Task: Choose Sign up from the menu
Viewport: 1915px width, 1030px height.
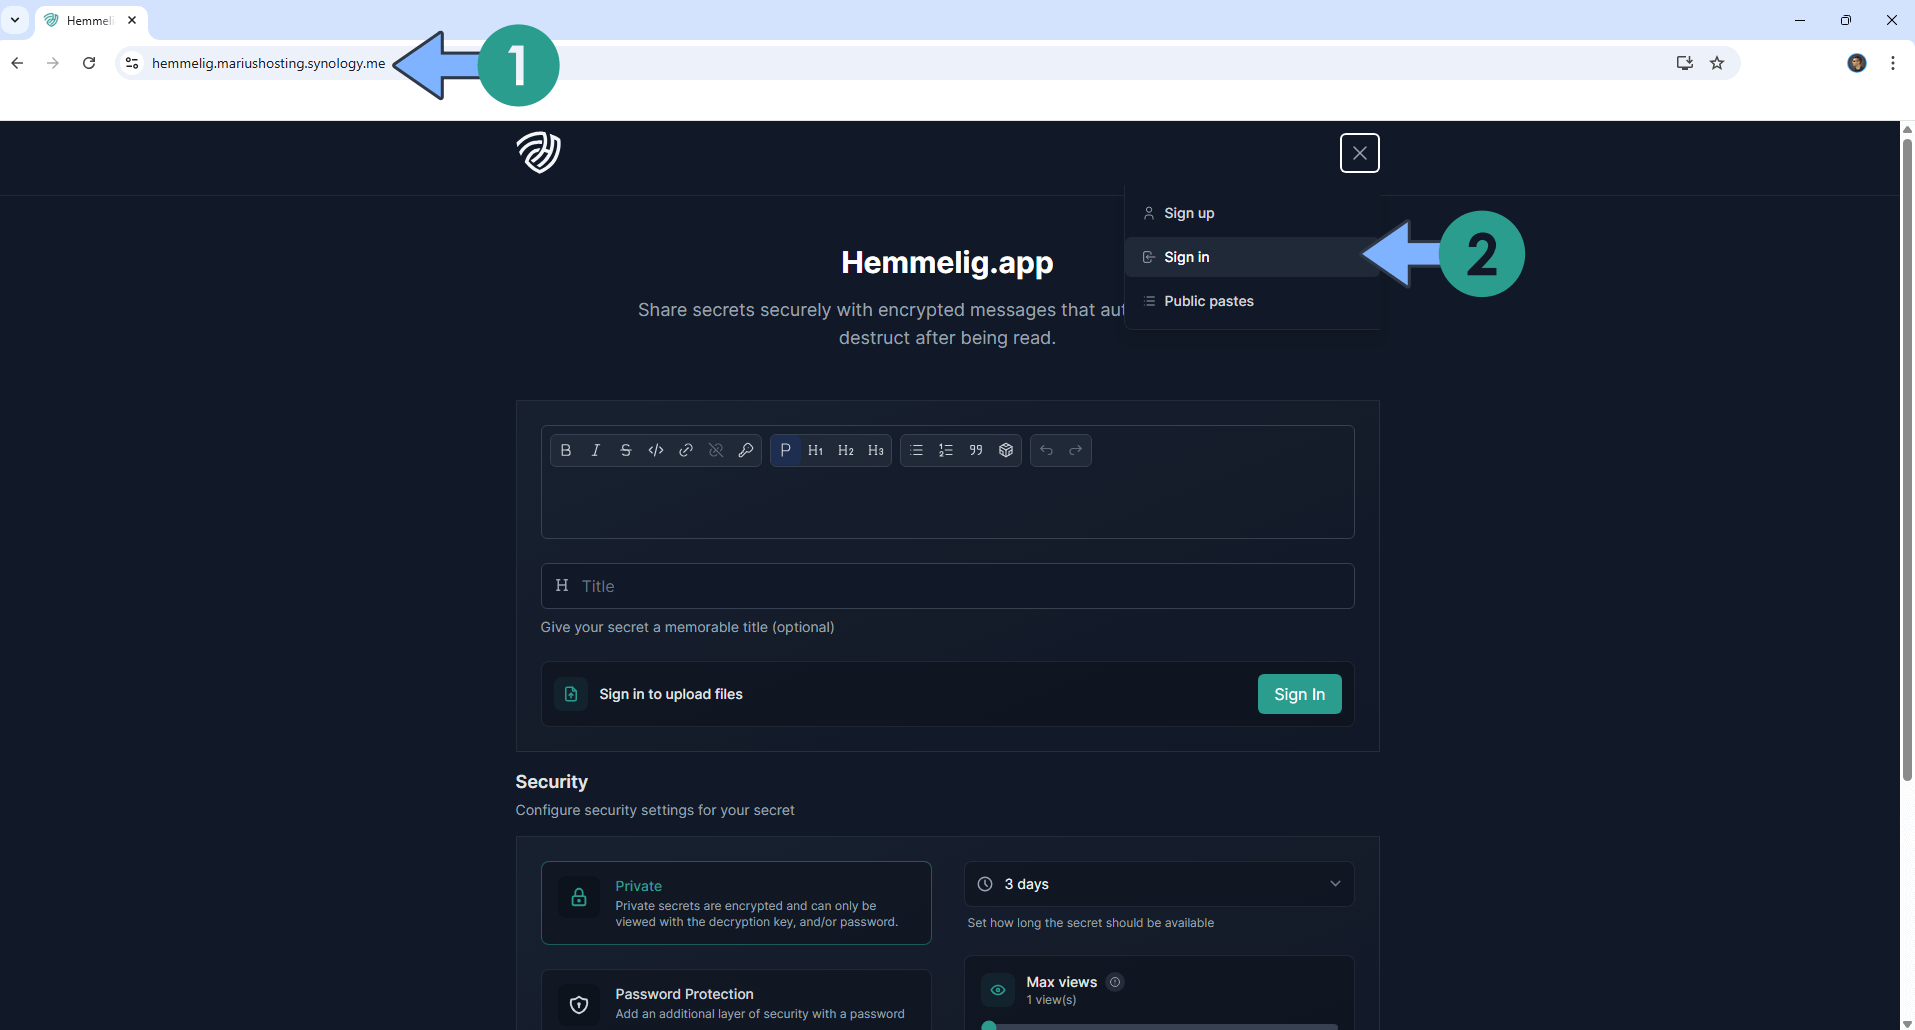Action: pyautogui.click(x=1252, y=213)
